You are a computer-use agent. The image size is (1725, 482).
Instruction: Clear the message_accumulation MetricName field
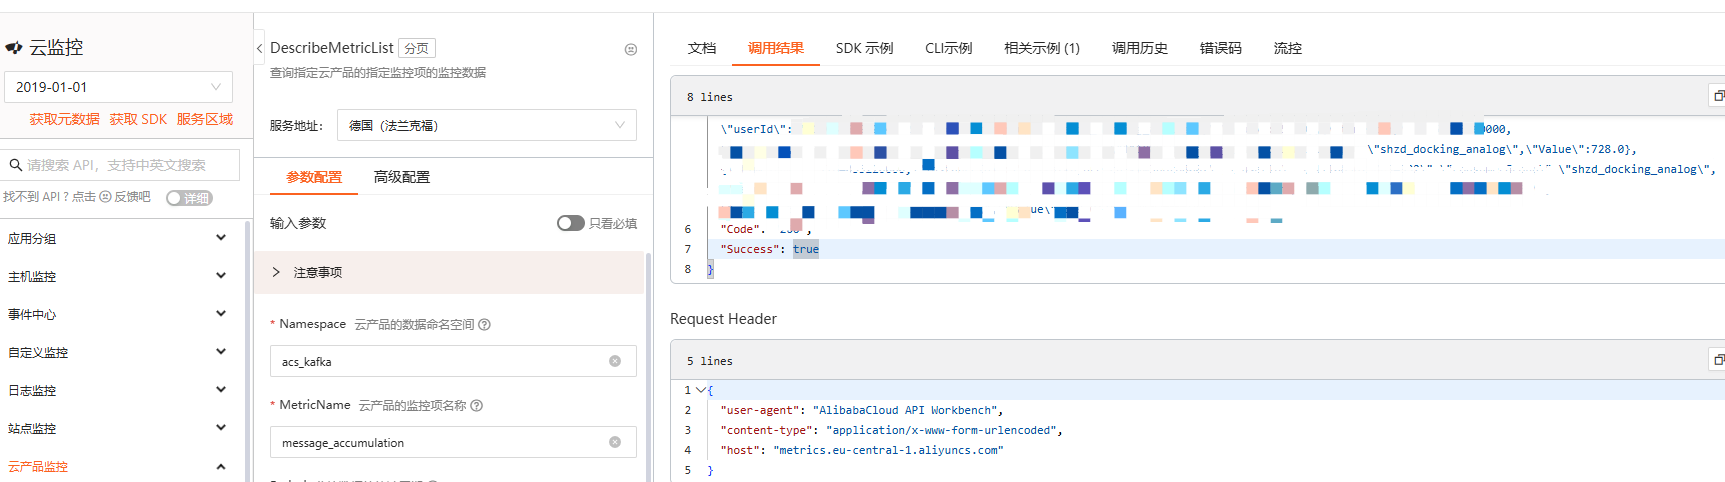615,442
